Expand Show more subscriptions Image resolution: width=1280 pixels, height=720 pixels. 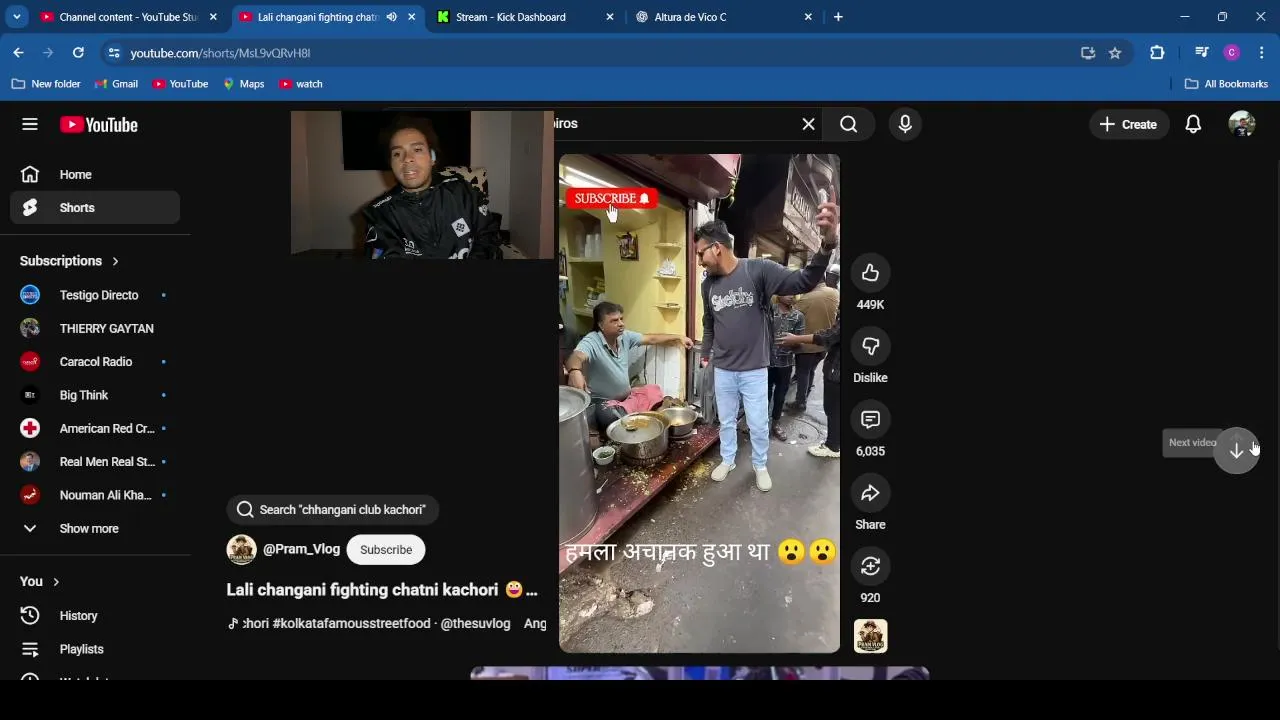96,528
